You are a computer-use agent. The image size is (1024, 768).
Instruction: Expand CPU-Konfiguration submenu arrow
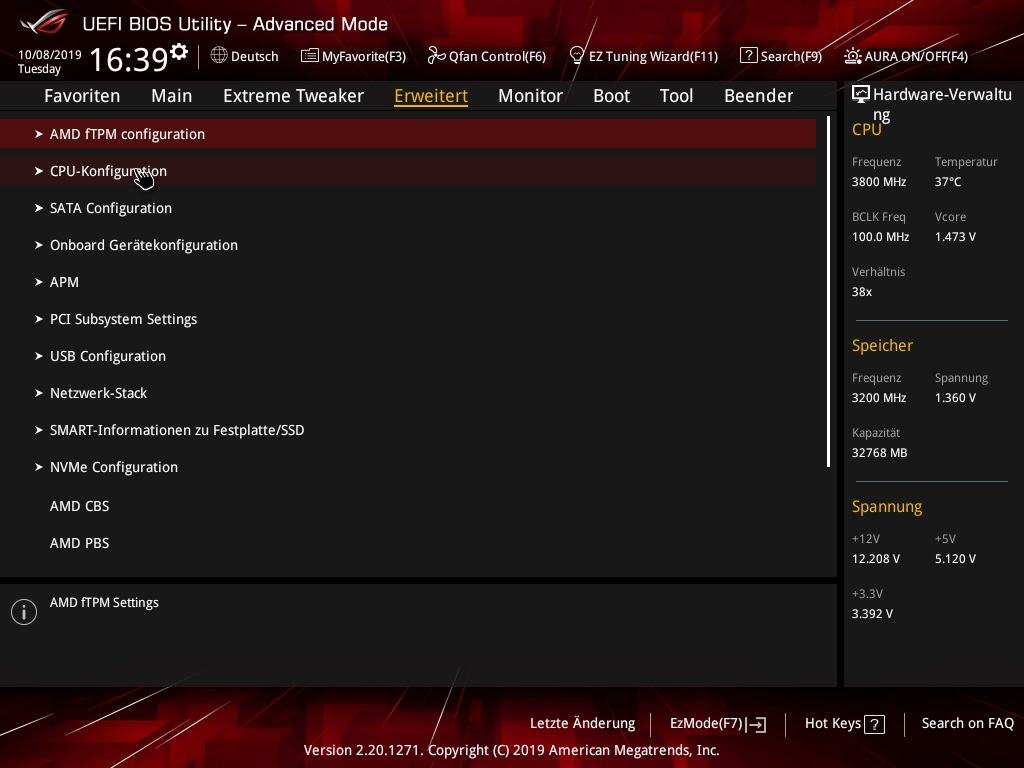39,171
